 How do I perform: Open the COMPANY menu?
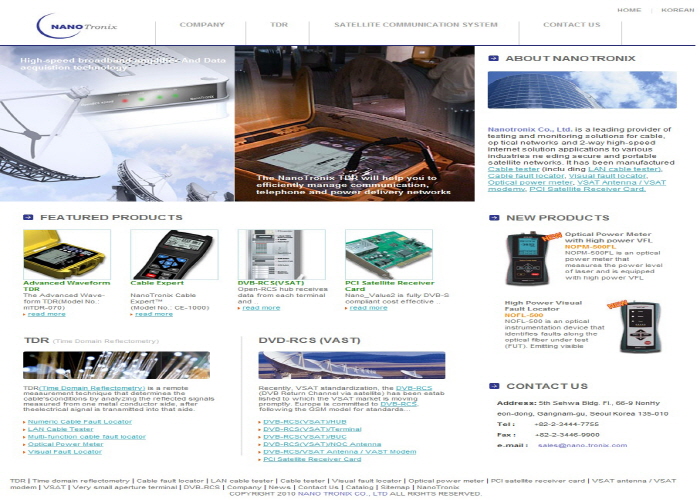[x=202, y=25]
